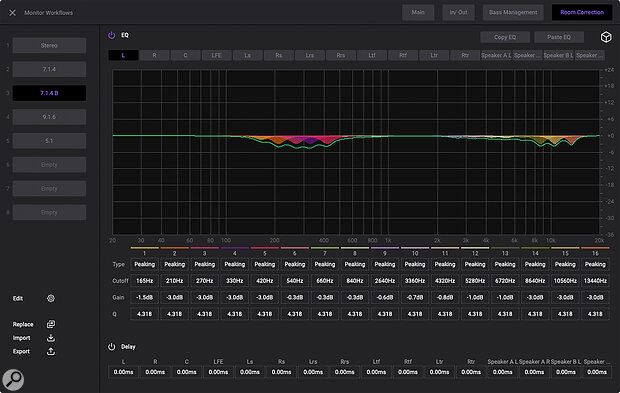The width and height of the screenshot is (620, 393).
Task: Select the Empty workflow slot 8
Action: [49, 212]
